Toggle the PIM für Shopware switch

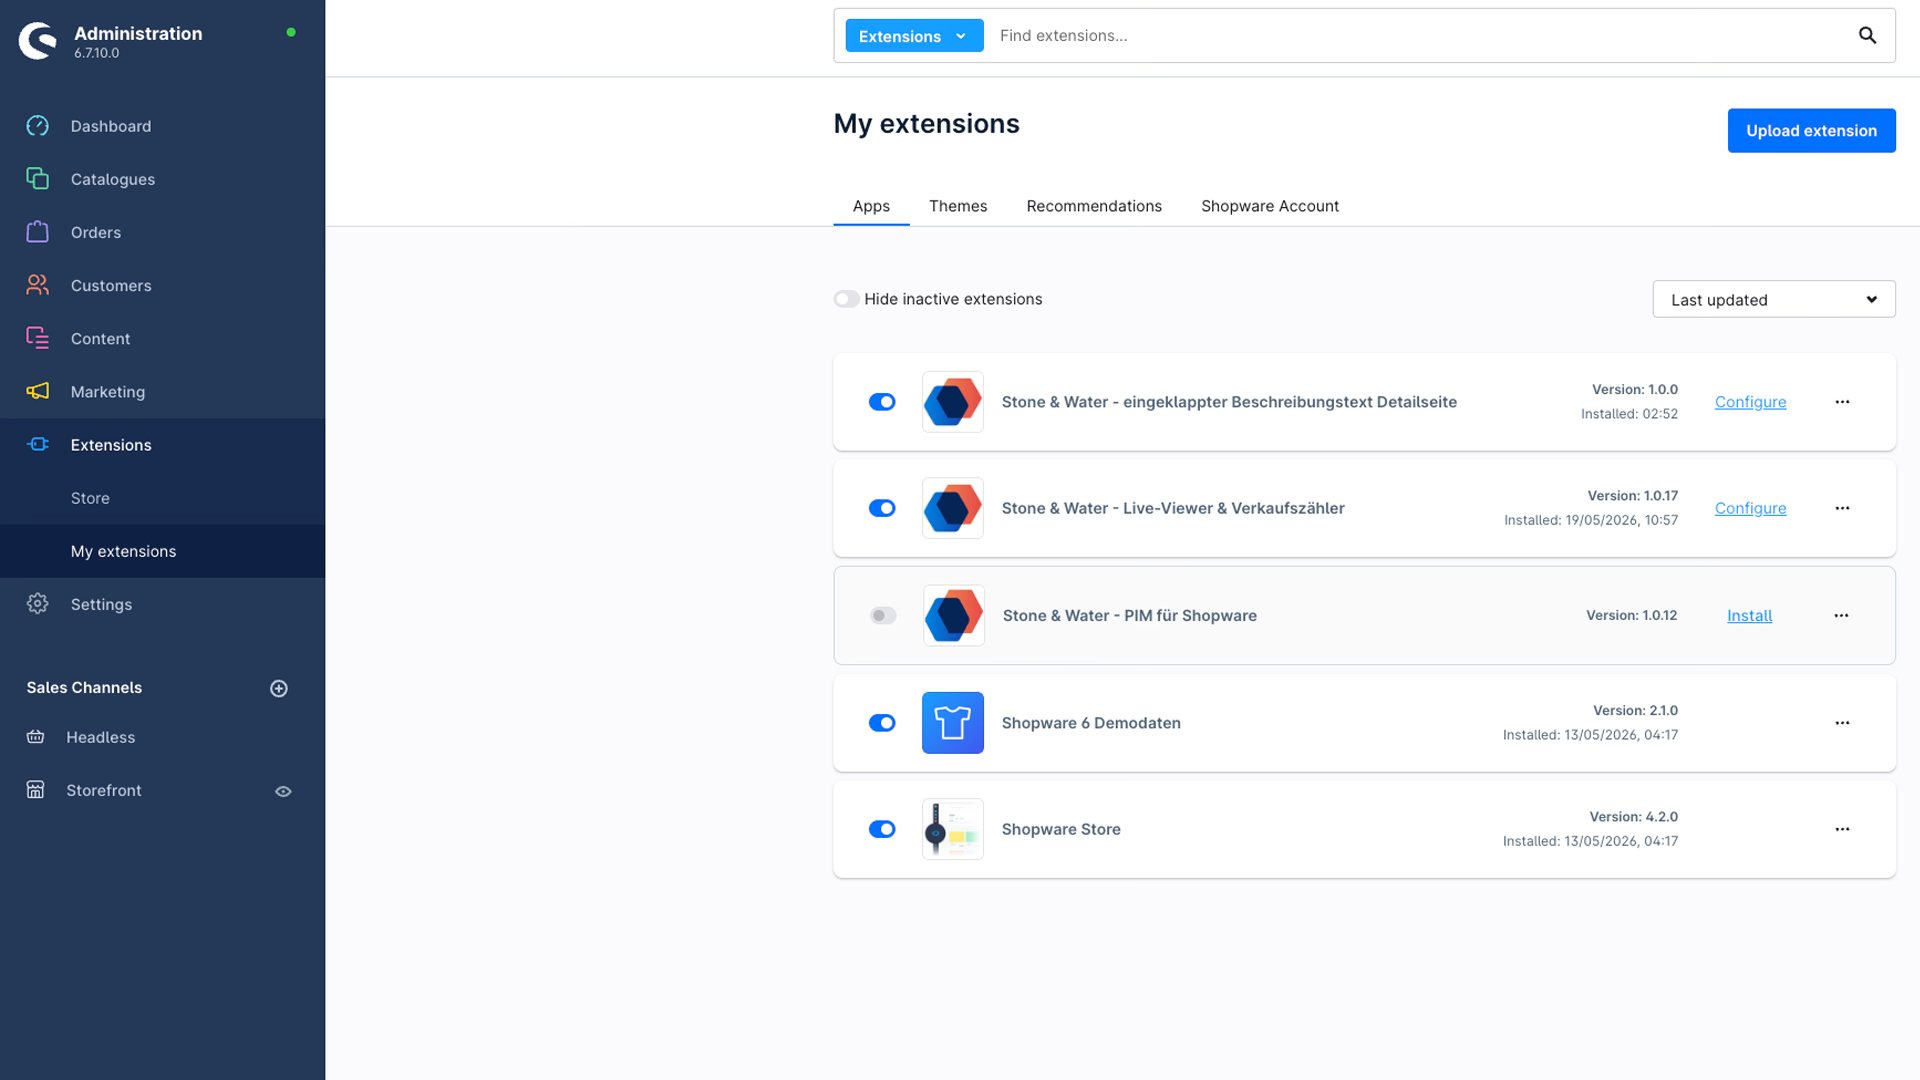coord(883,615)
